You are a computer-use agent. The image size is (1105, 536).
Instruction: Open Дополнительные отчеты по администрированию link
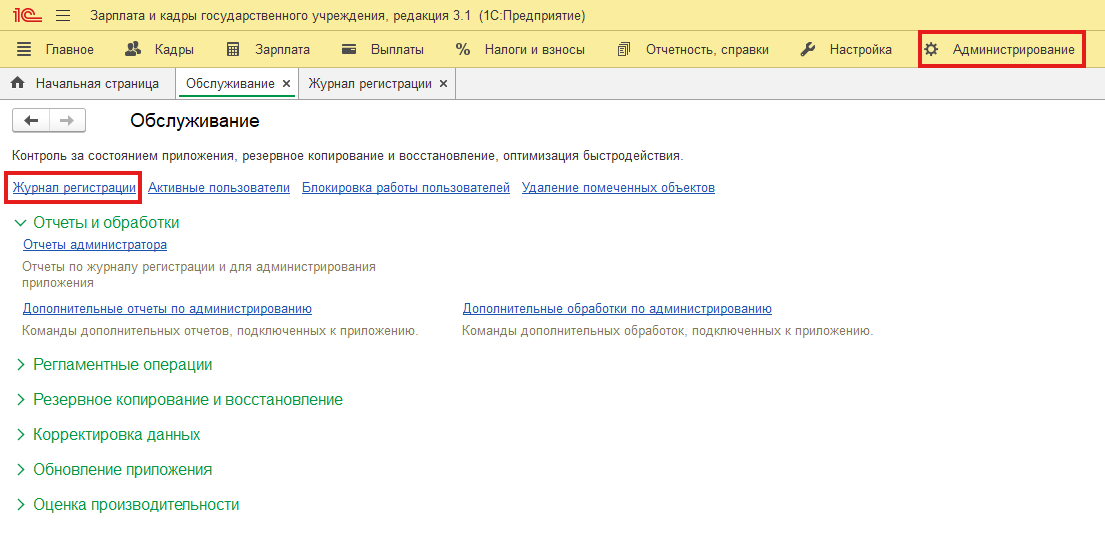pyautogui.click(x=168, y=308)
